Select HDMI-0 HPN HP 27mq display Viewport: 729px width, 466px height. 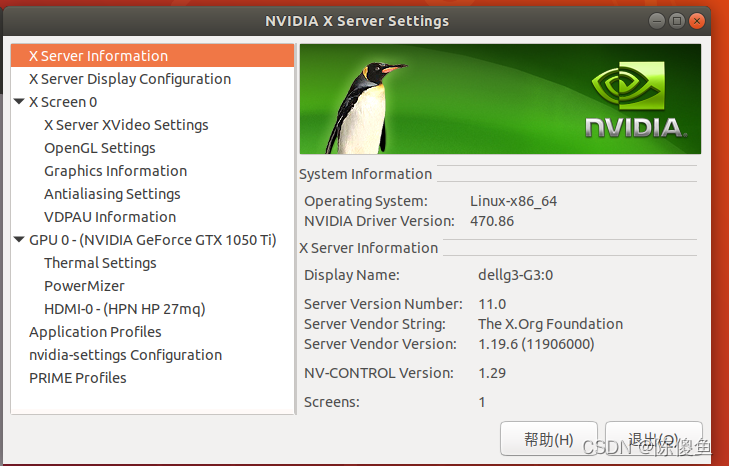(x=152, y=309)
